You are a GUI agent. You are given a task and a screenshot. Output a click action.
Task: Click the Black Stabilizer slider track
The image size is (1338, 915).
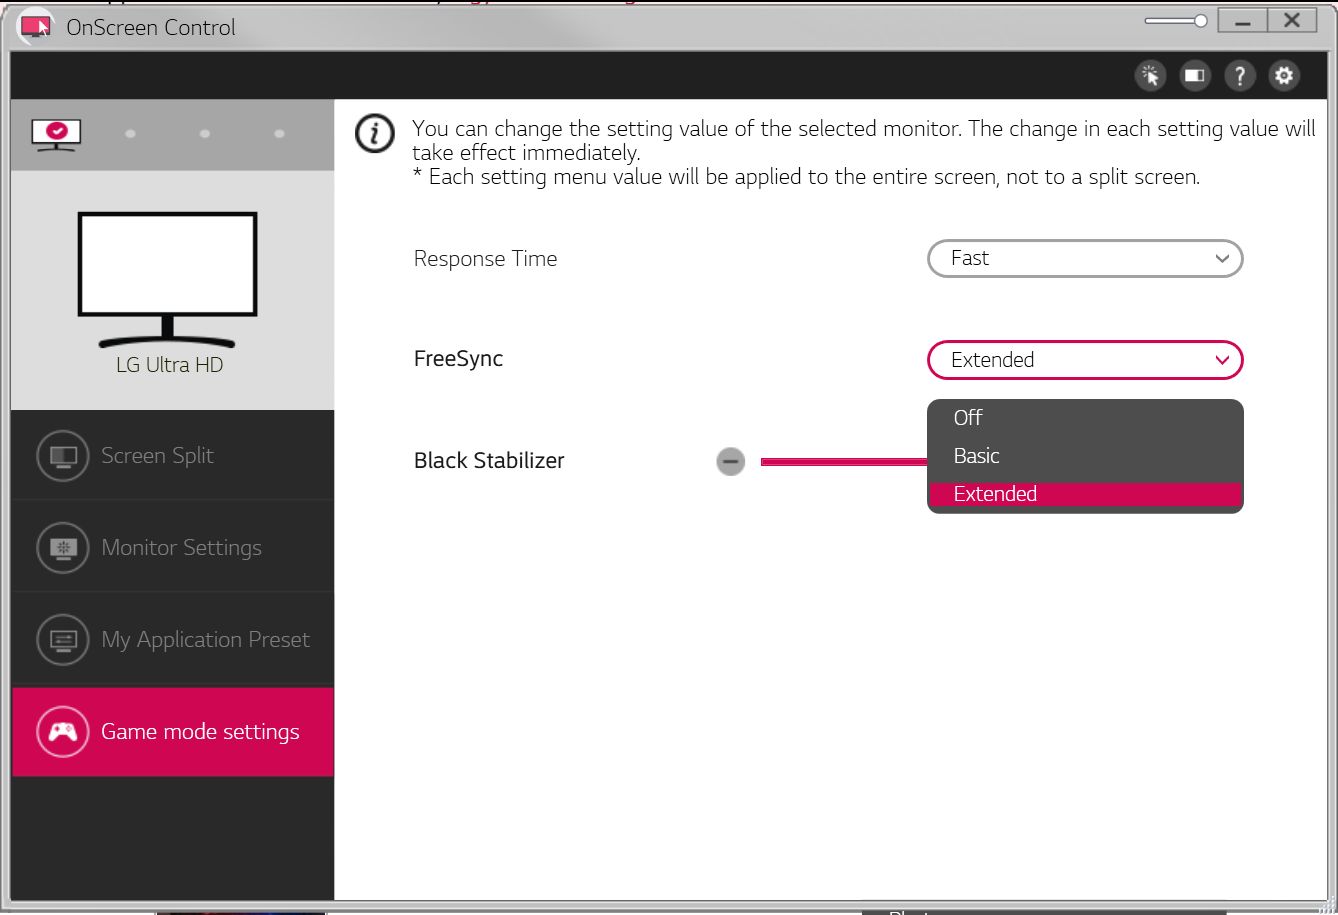point(844,462)
